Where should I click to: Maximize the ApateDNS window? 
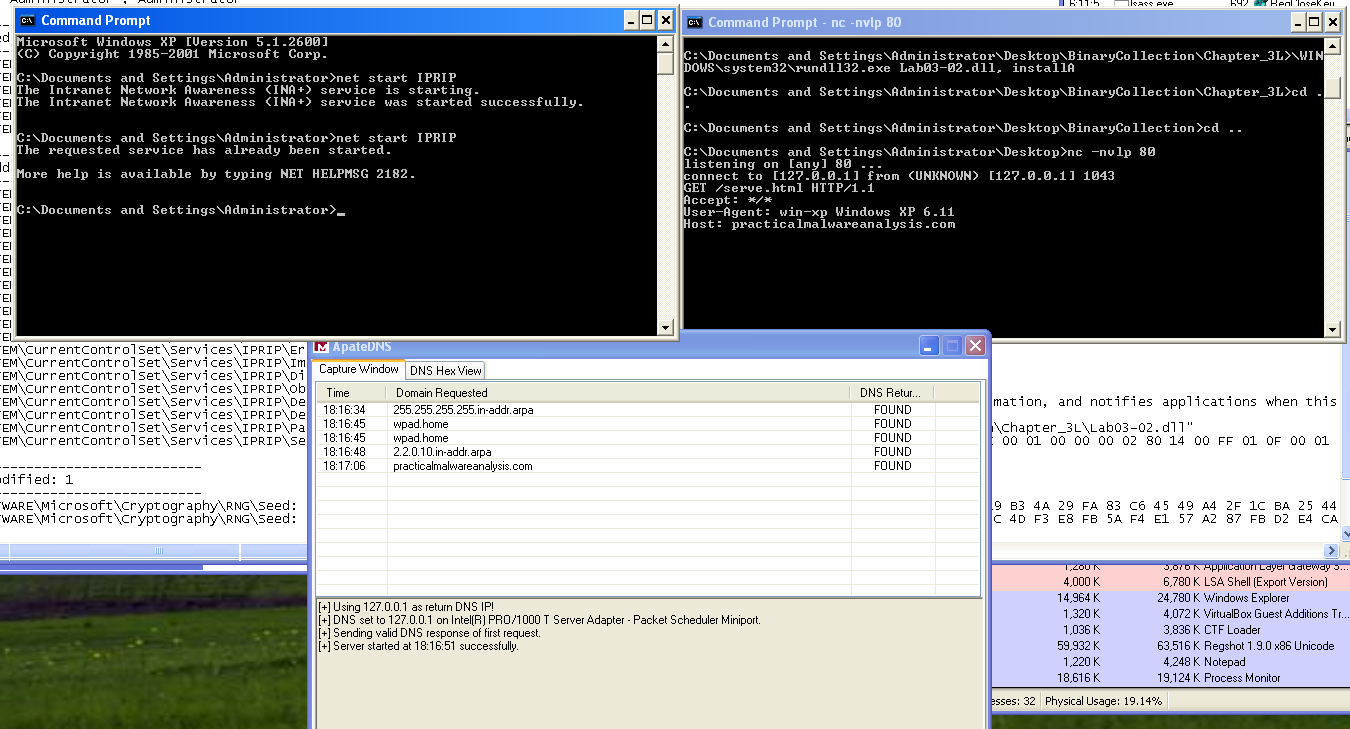[953, 346]
